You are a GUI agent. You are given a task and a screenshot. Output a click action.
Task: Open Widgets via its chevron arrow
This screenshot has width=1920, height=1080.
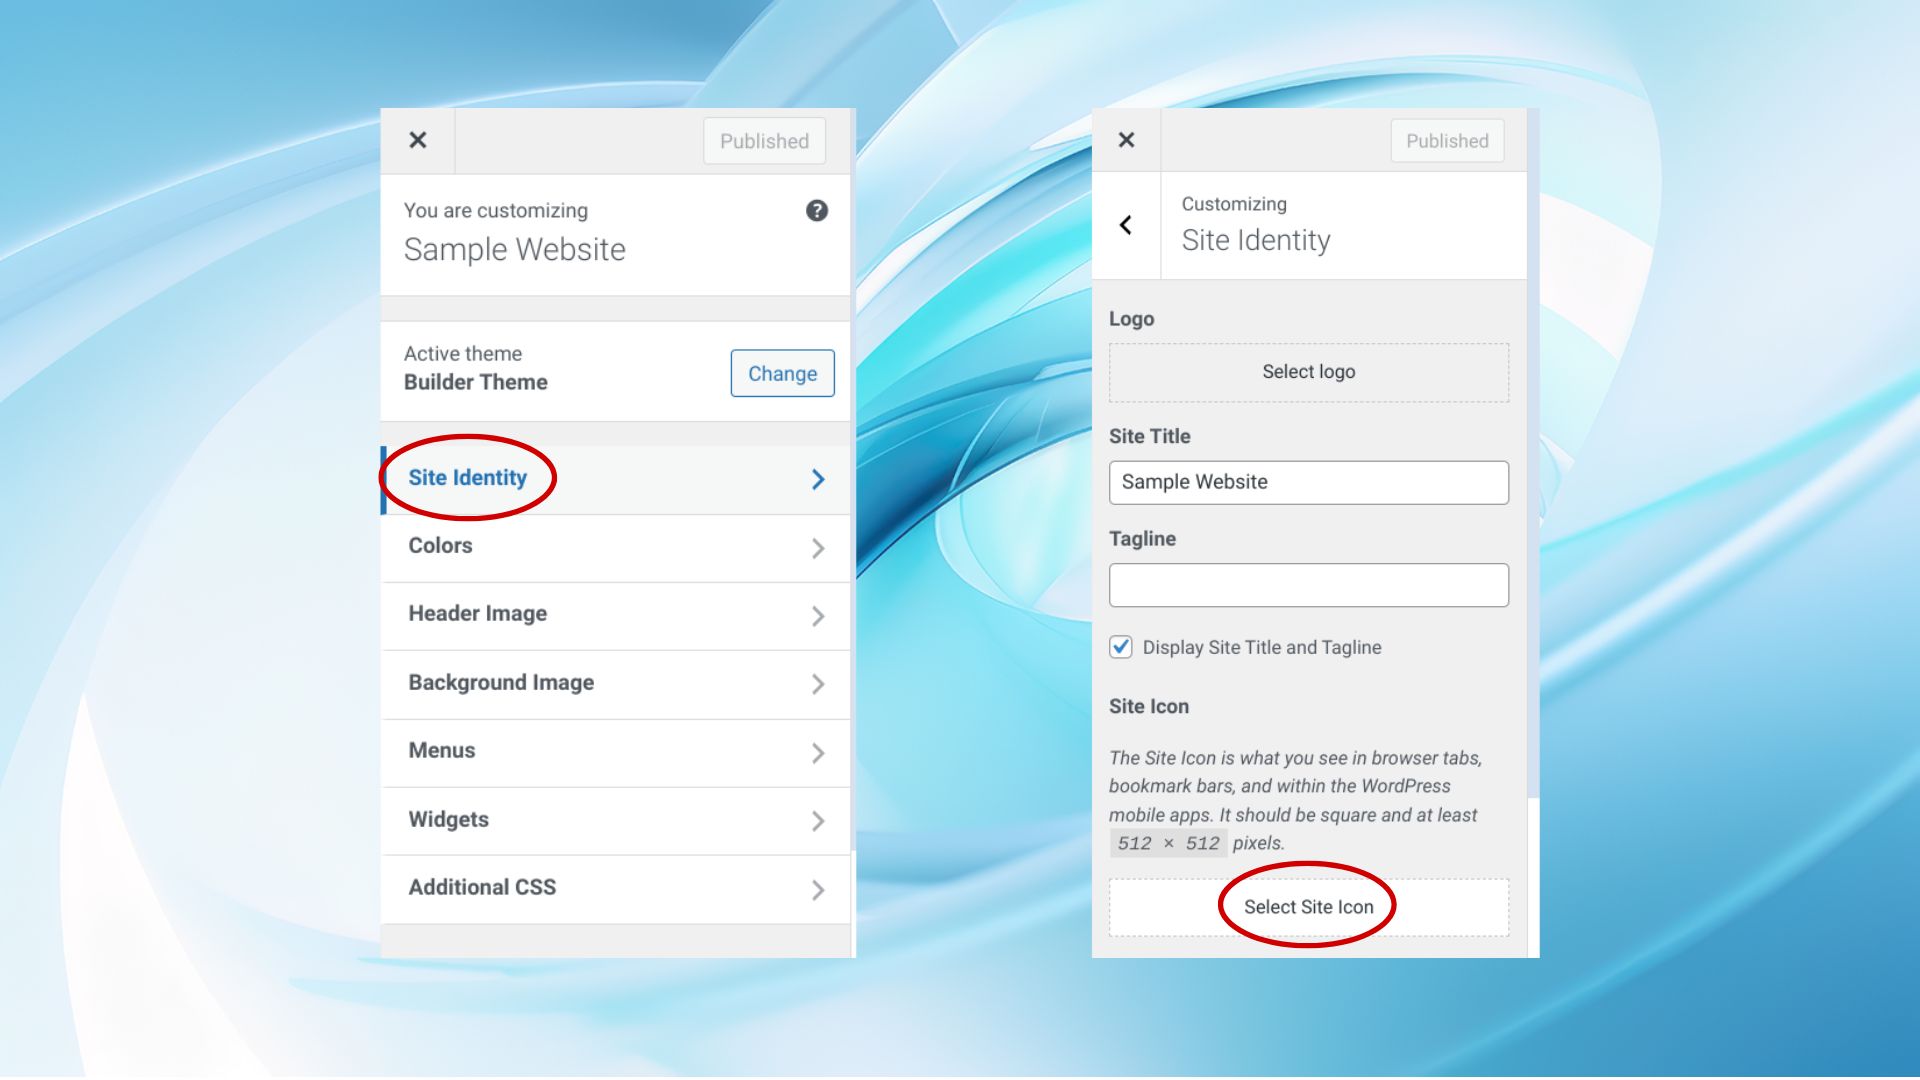817,821
